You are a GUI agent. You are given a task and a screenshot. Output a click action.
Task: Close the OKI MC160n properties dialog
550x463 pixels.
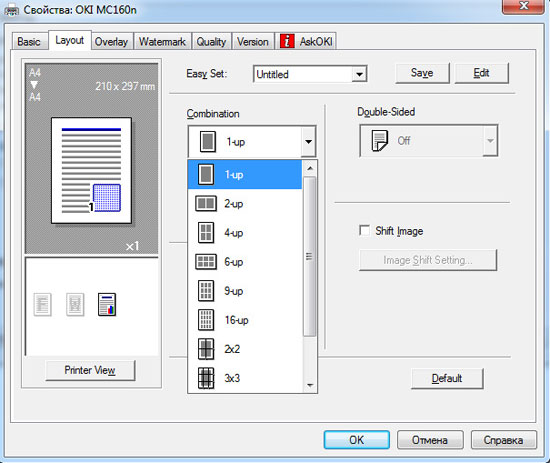(x=523, y=6)
